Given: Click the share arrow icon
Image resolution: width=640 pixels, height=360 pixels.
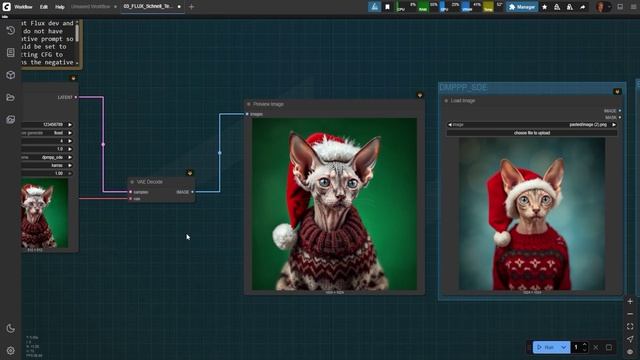Looking at the screenshot, I should click(582, 7).
